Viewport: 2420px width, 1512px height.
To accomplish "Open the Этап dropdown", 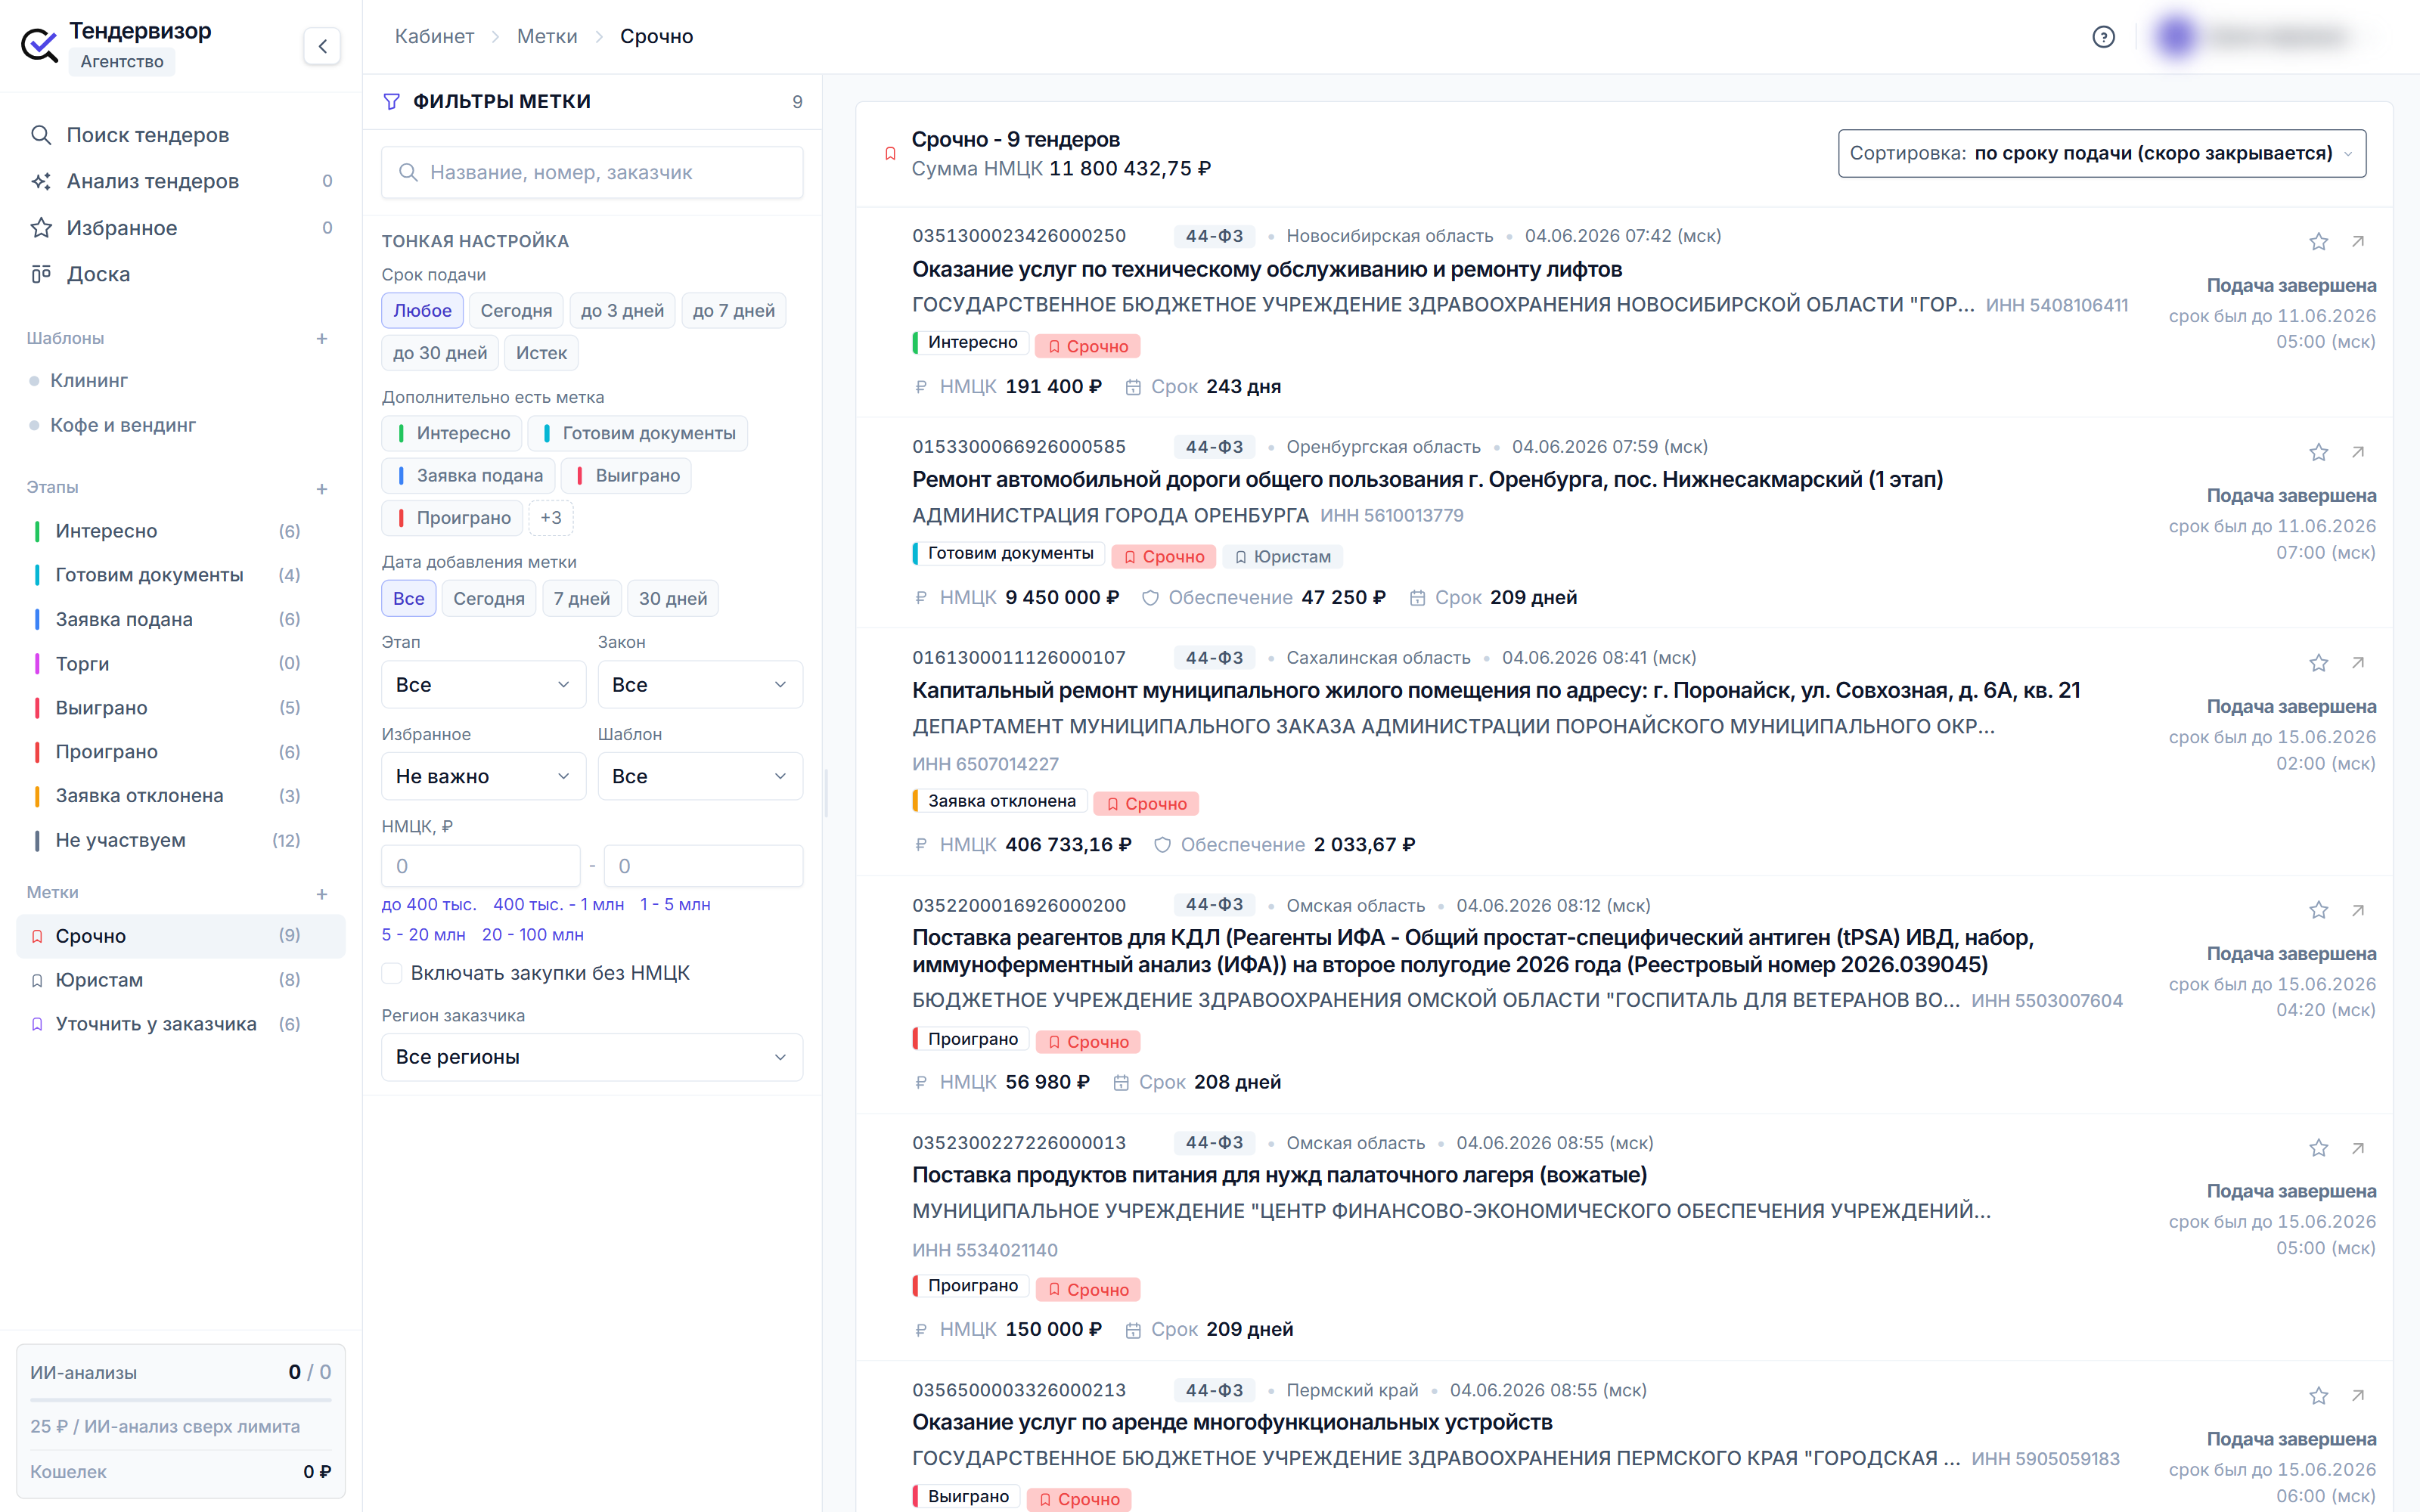I will pyautogui.click(x=483, y=685).
